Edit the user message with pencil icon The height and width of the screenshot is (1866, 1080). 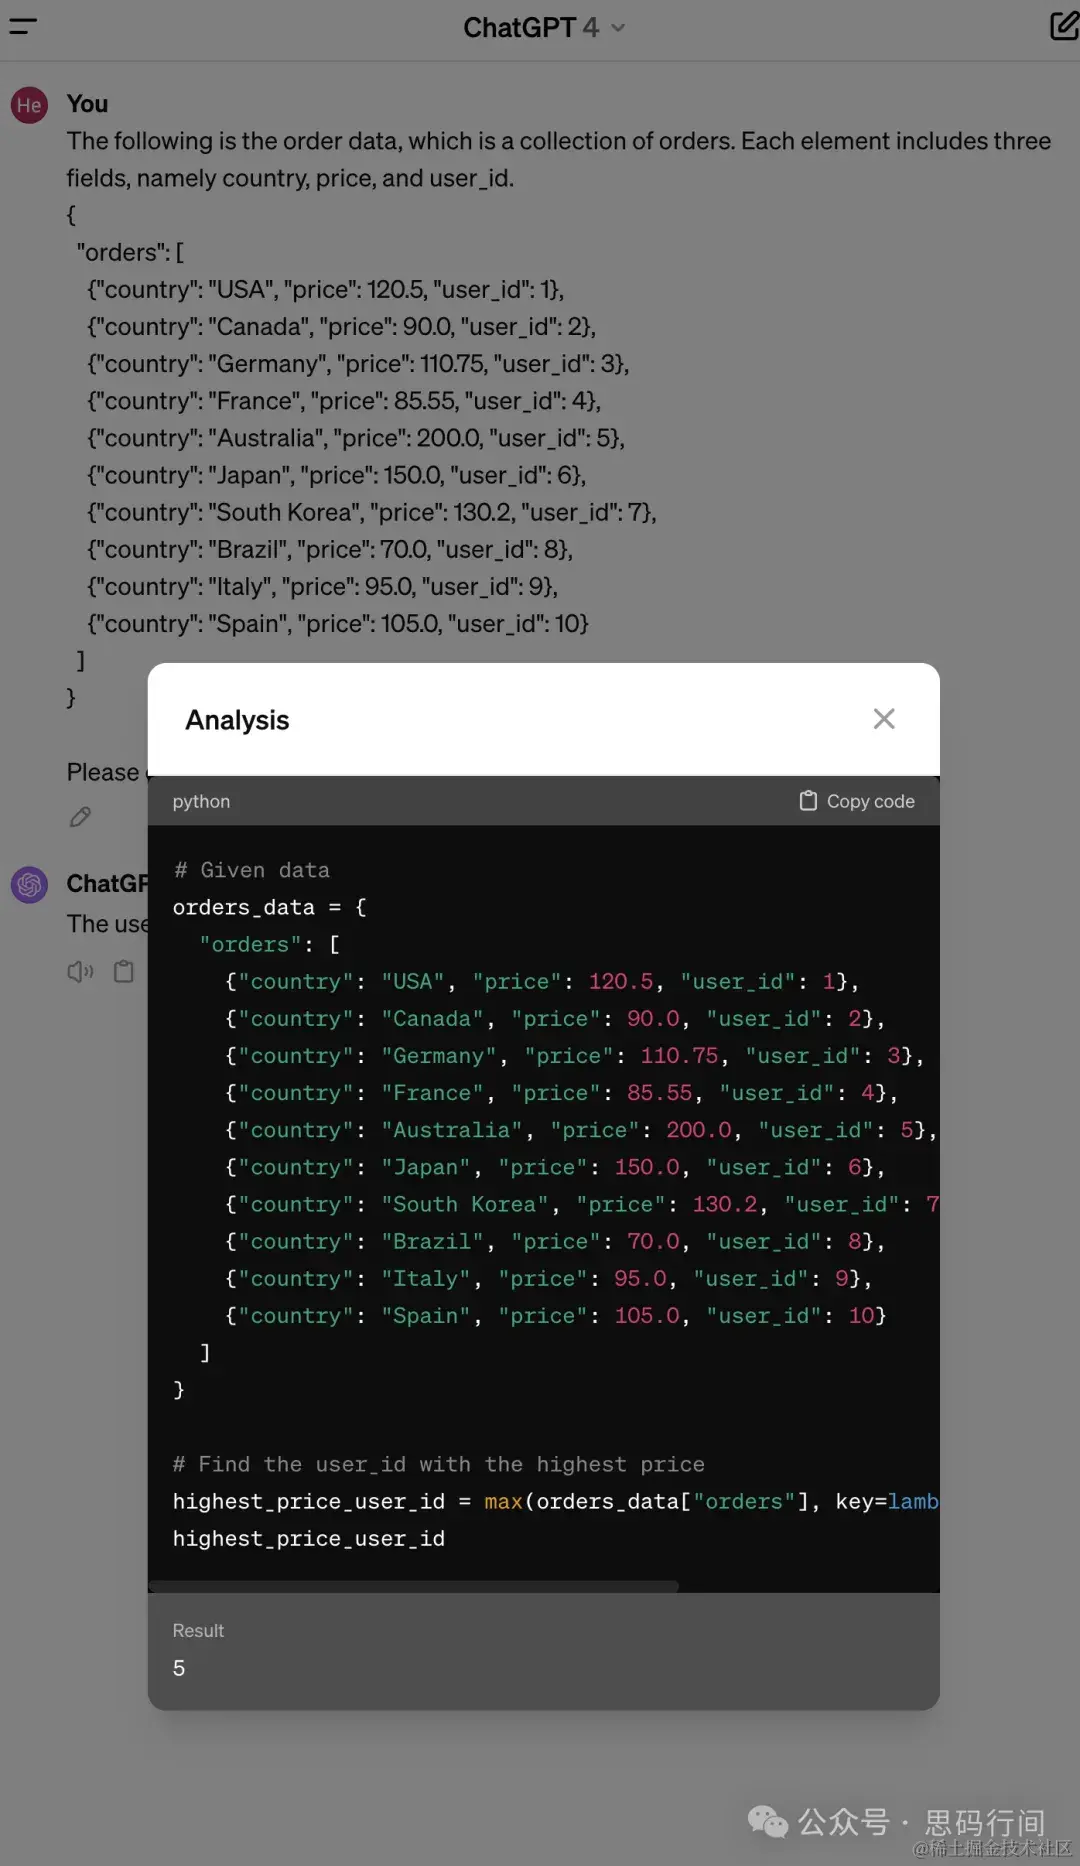[x=81, y=818]
